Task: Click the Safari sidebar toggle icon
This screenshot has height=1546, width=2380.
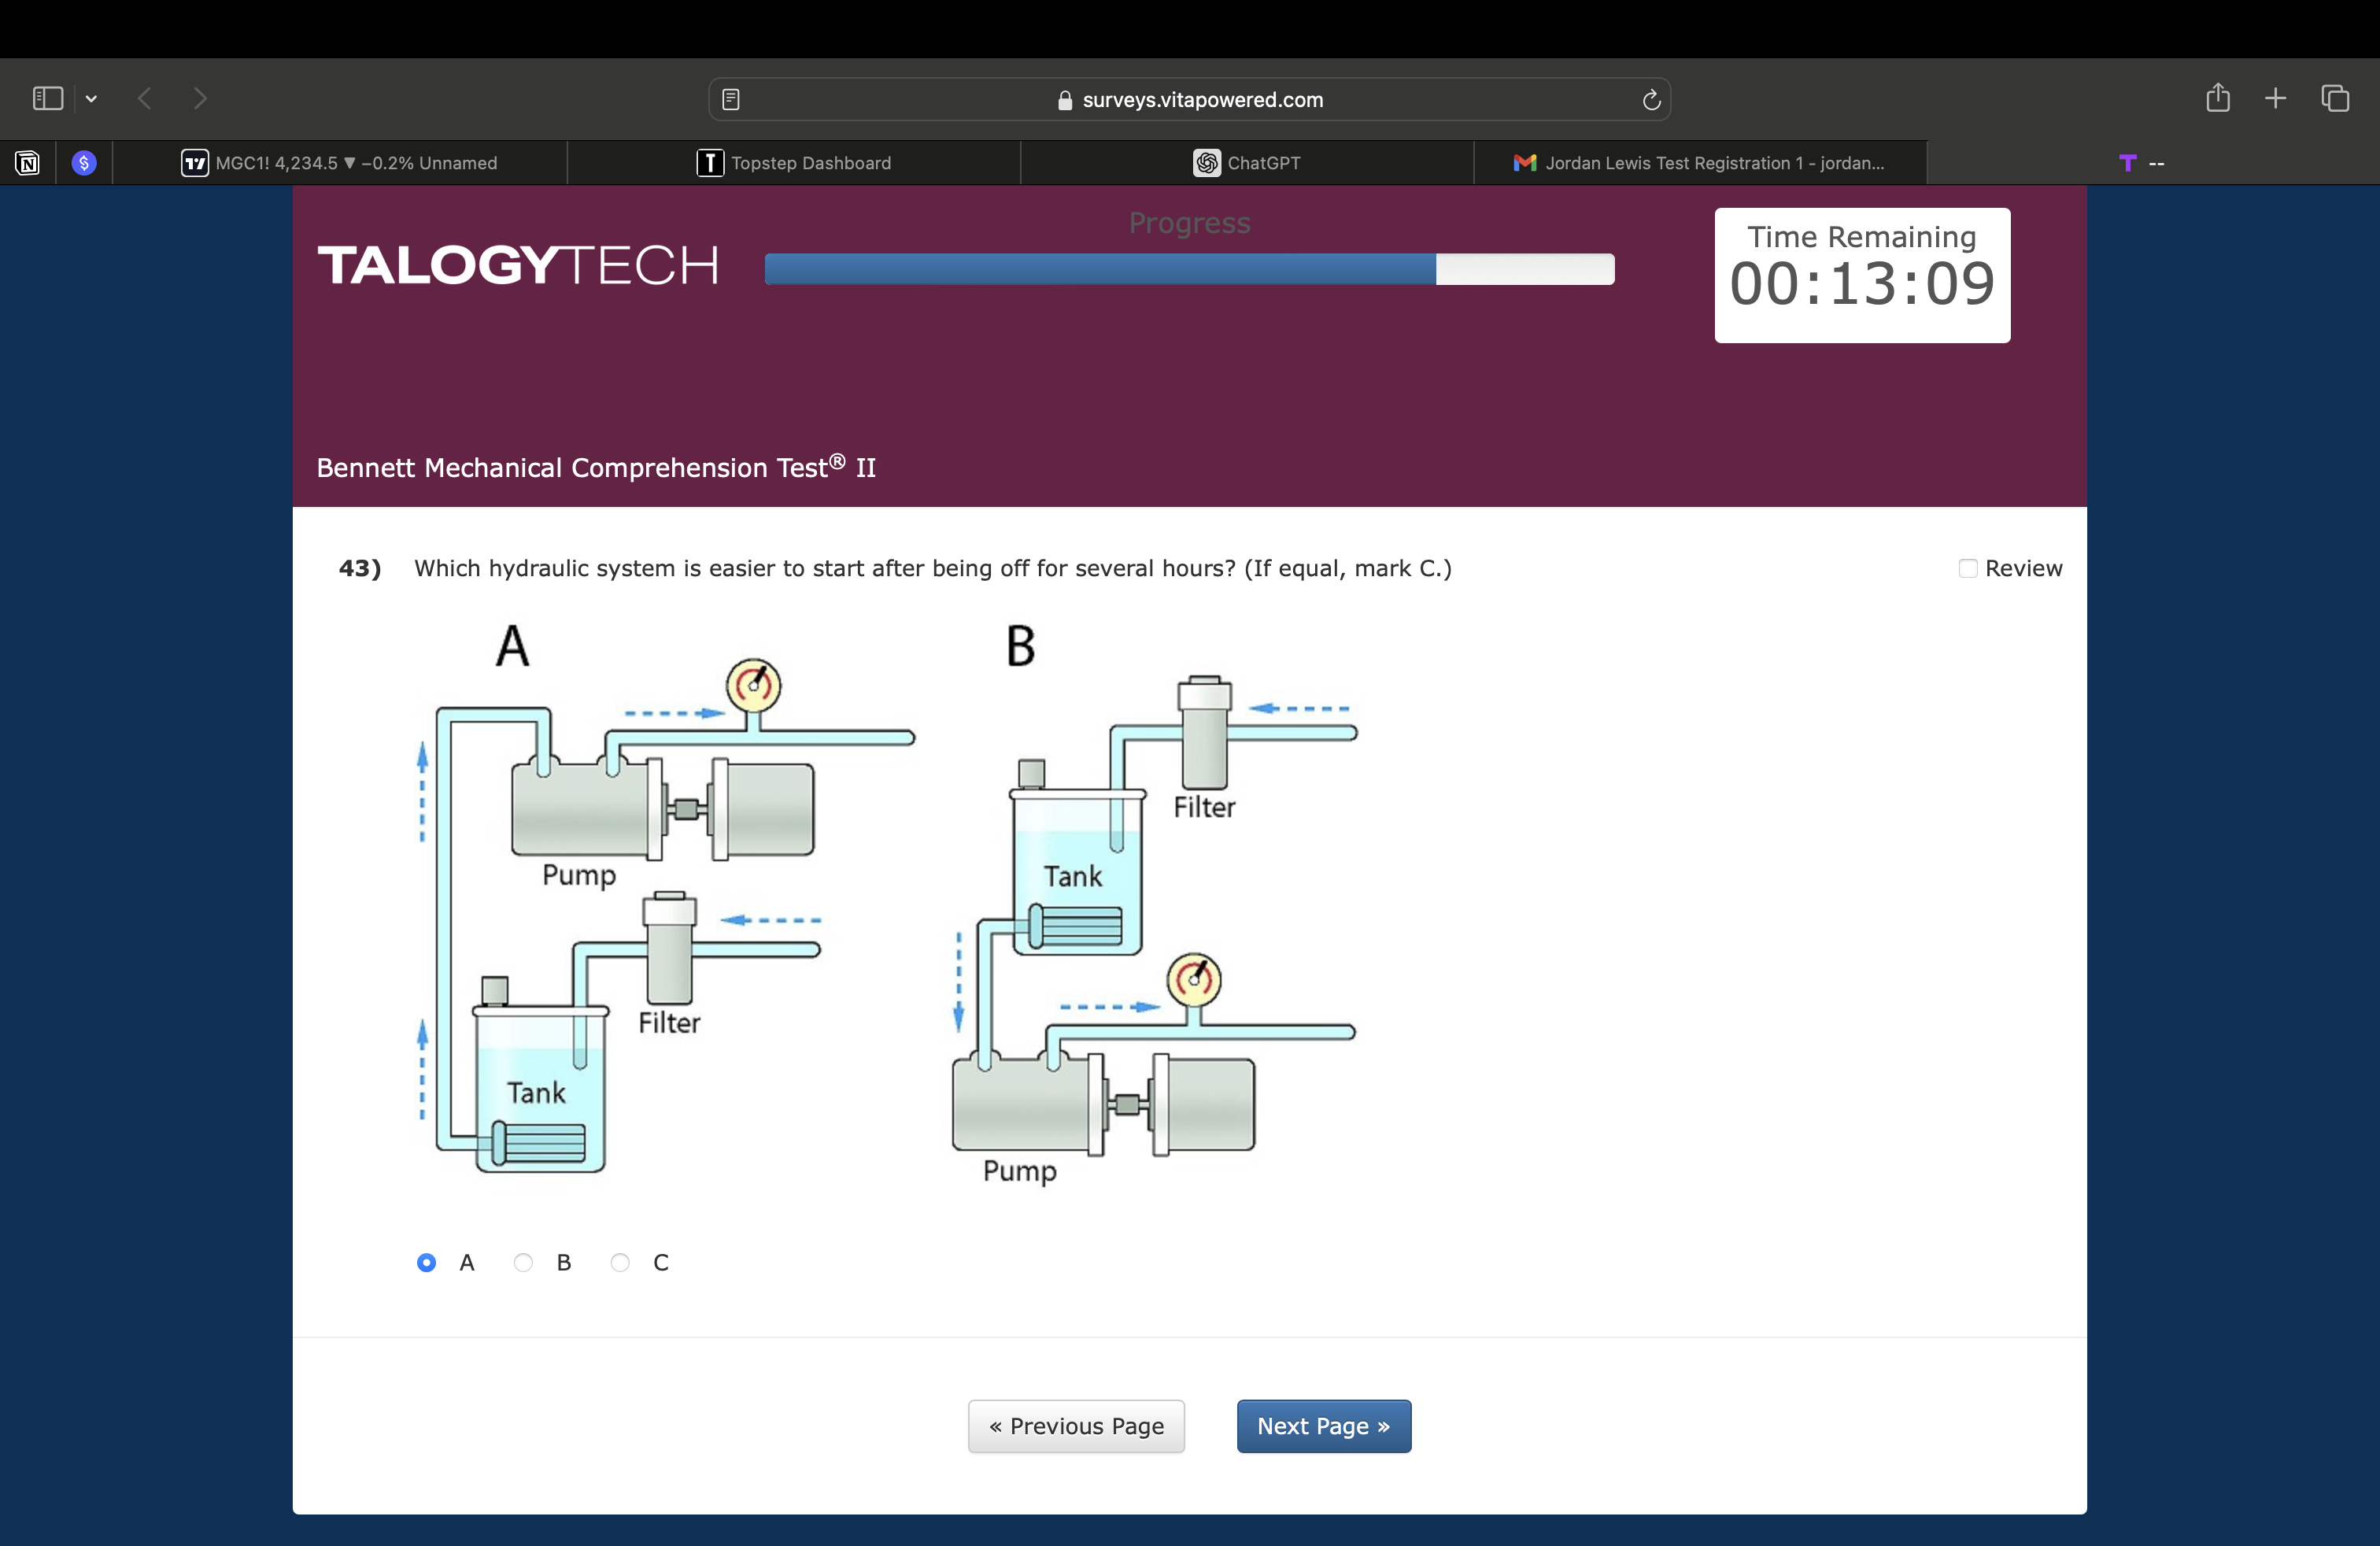Action: pos(47,98)
